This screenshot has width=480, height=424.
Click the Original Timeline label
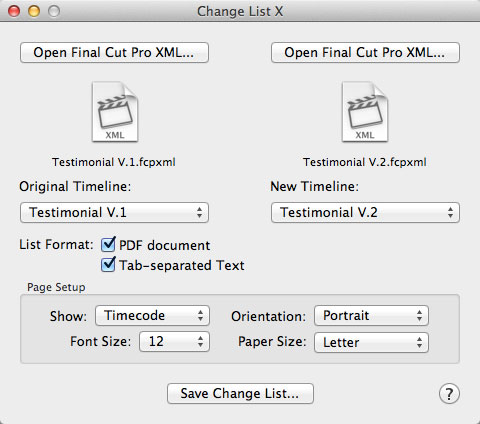pyautogui.click(x=75, y=186)
